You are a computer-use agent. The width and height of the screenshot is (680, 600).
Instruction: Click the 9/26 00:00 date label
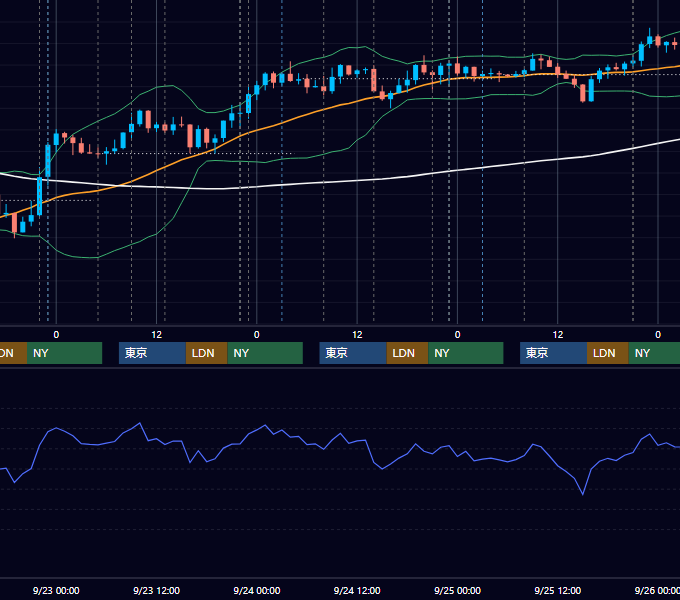coord(657,590)
